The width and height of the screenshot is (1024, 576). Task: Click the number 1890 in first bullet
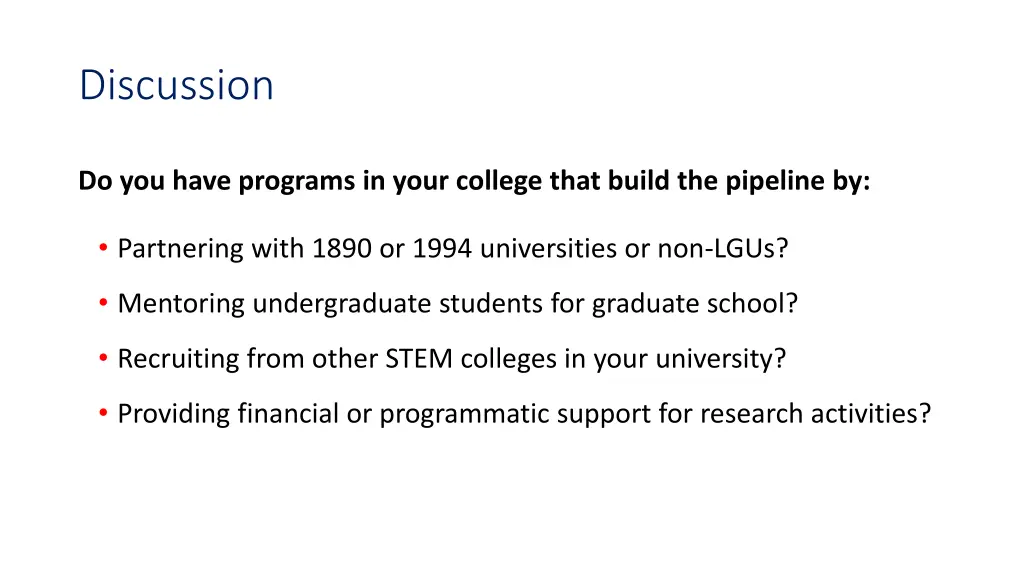pyautogui.click(x=342, y=249)
